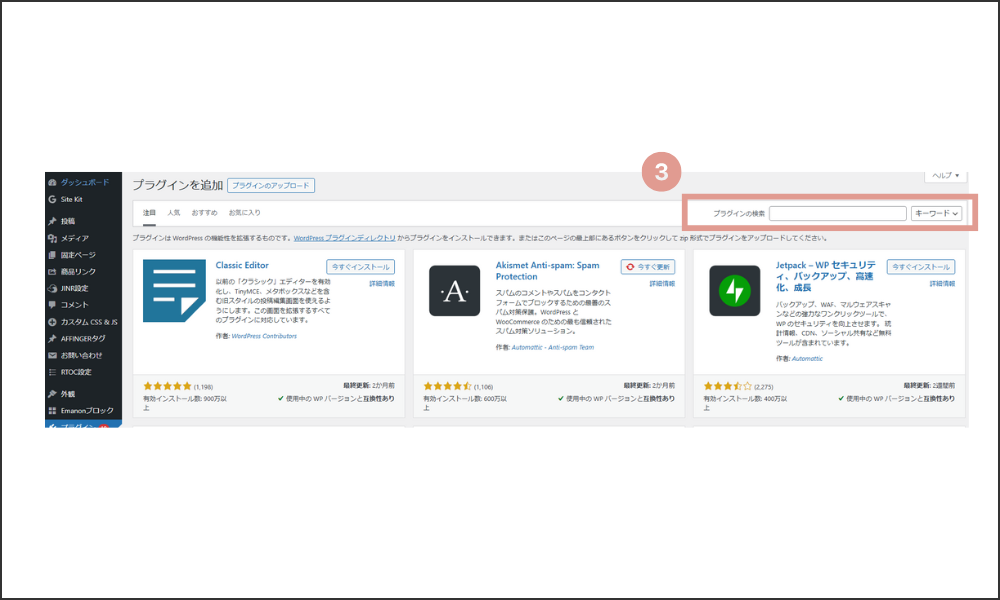Switch to the 人気 tab
This screenshot has width=1000, height=600.
tap(173, 212)
